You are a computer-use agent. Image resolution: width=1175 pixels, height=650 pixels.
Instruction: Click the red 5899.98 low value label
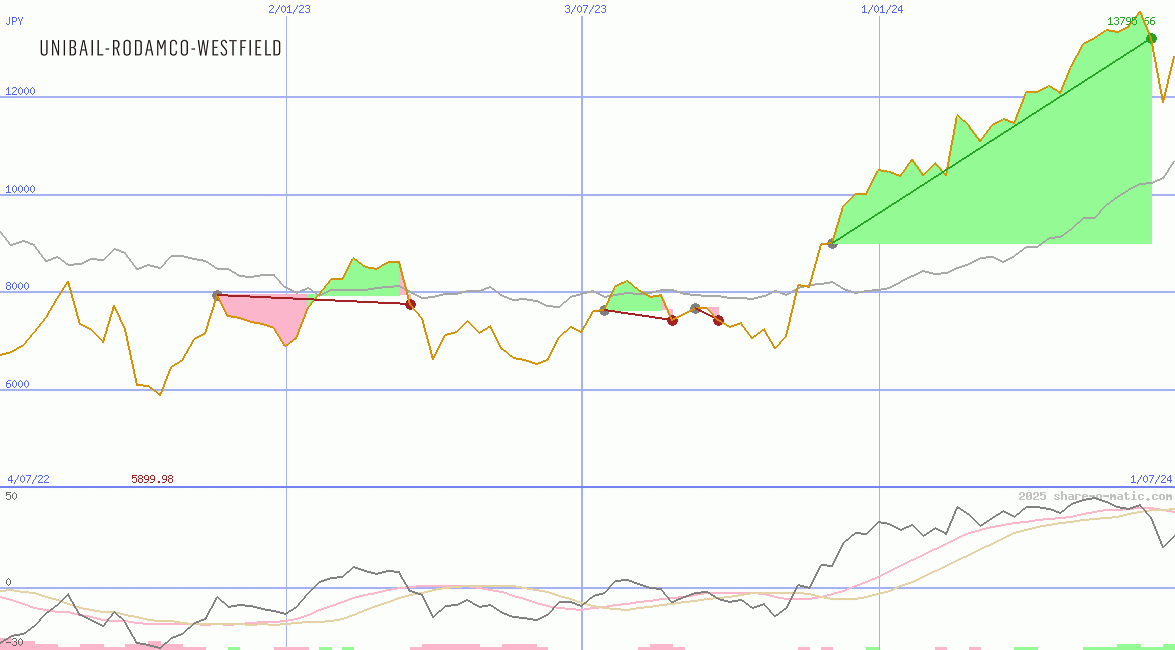pyautogui.click(x=152, y=479)
